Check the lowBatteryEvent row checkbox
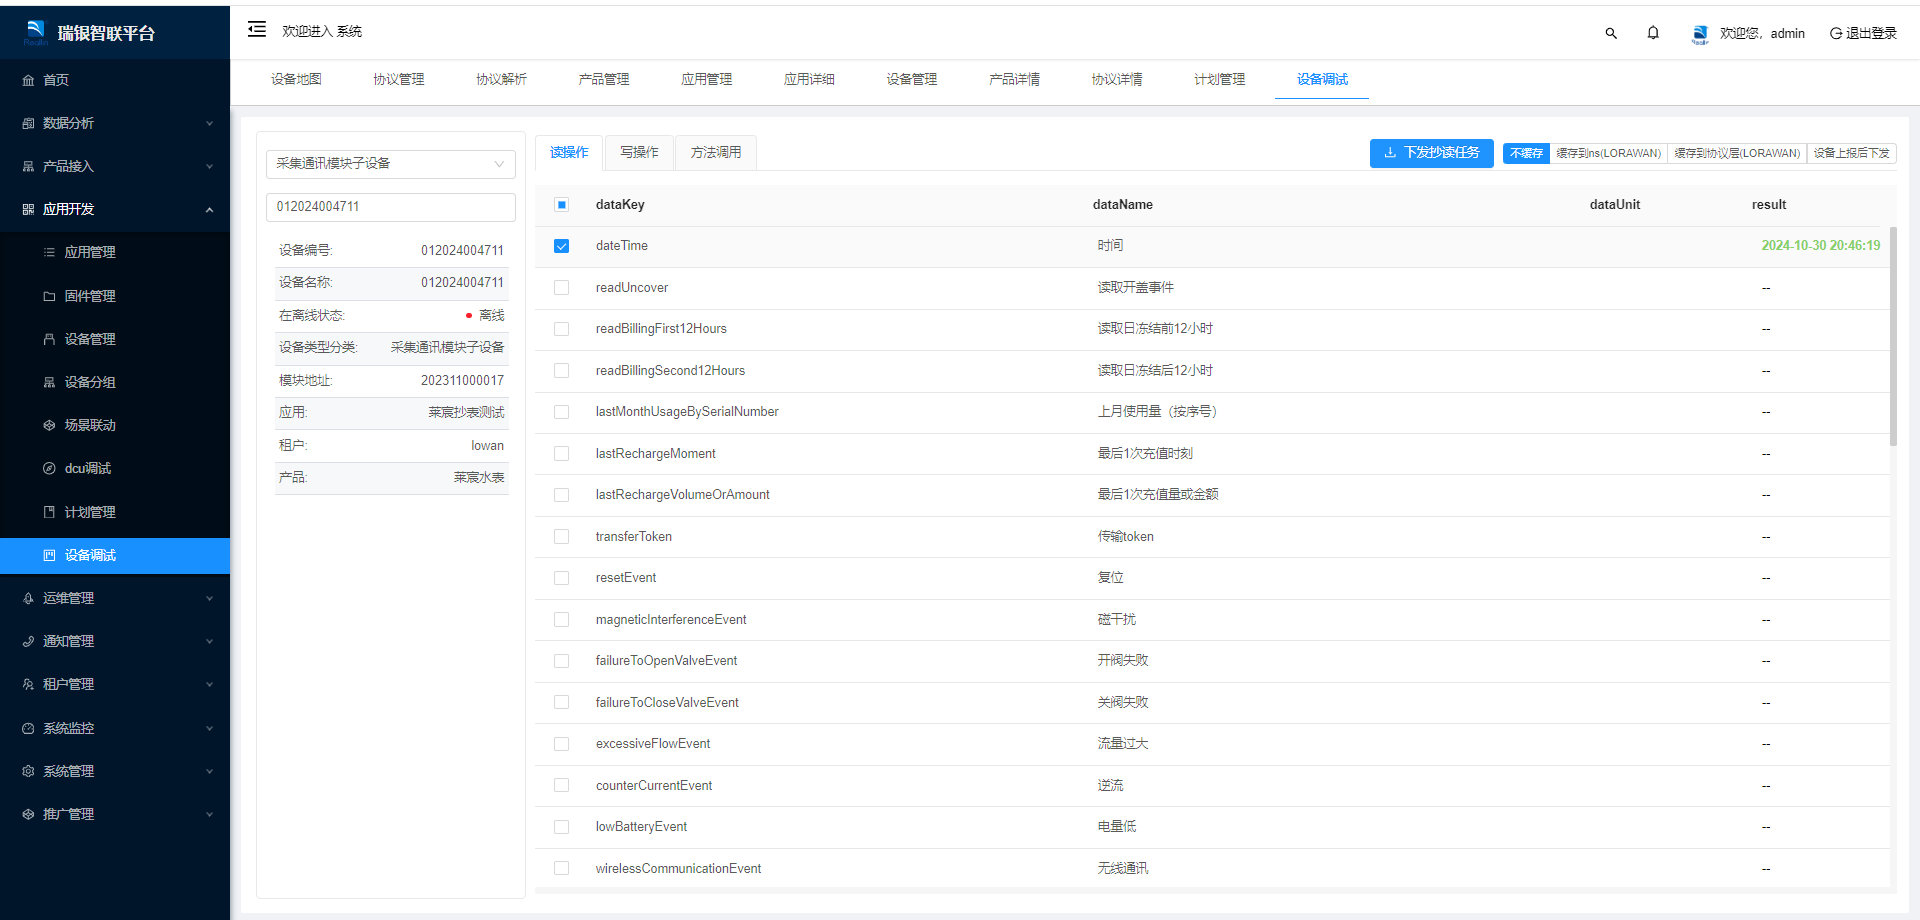Viewport: 1920px width, 920px height. click(561, 827)
